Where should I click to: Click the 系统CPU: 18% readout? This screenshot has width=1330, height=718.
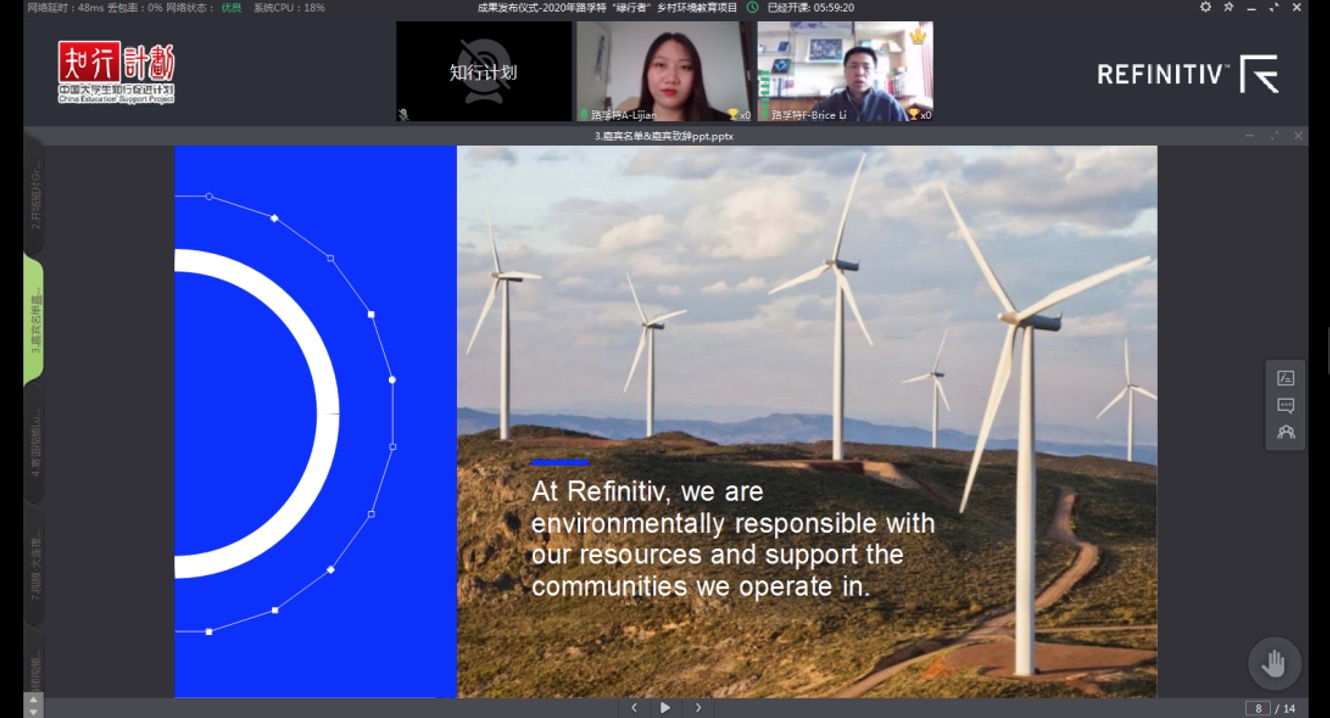[x=289, y=8]
